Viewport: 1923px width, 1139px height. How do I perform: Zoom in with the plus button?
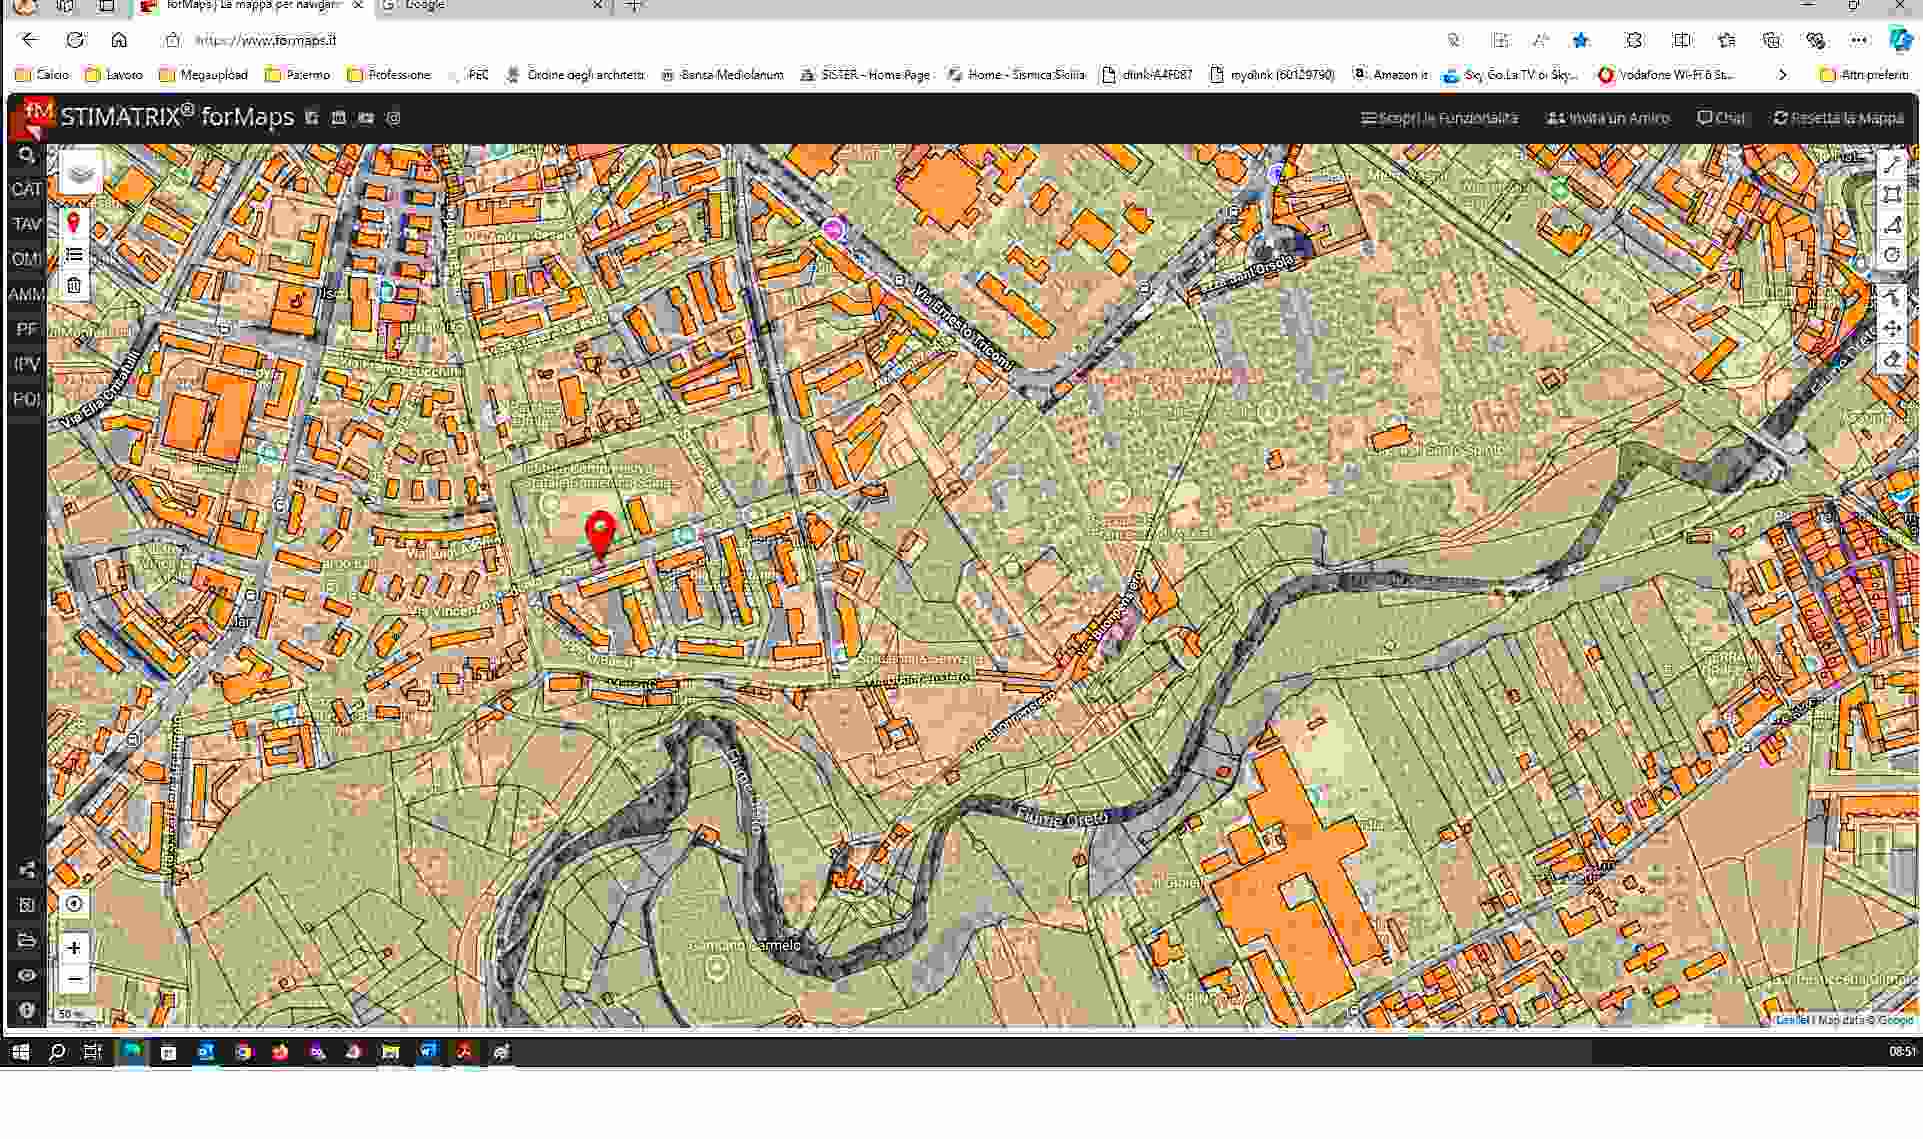coord(74,947)
